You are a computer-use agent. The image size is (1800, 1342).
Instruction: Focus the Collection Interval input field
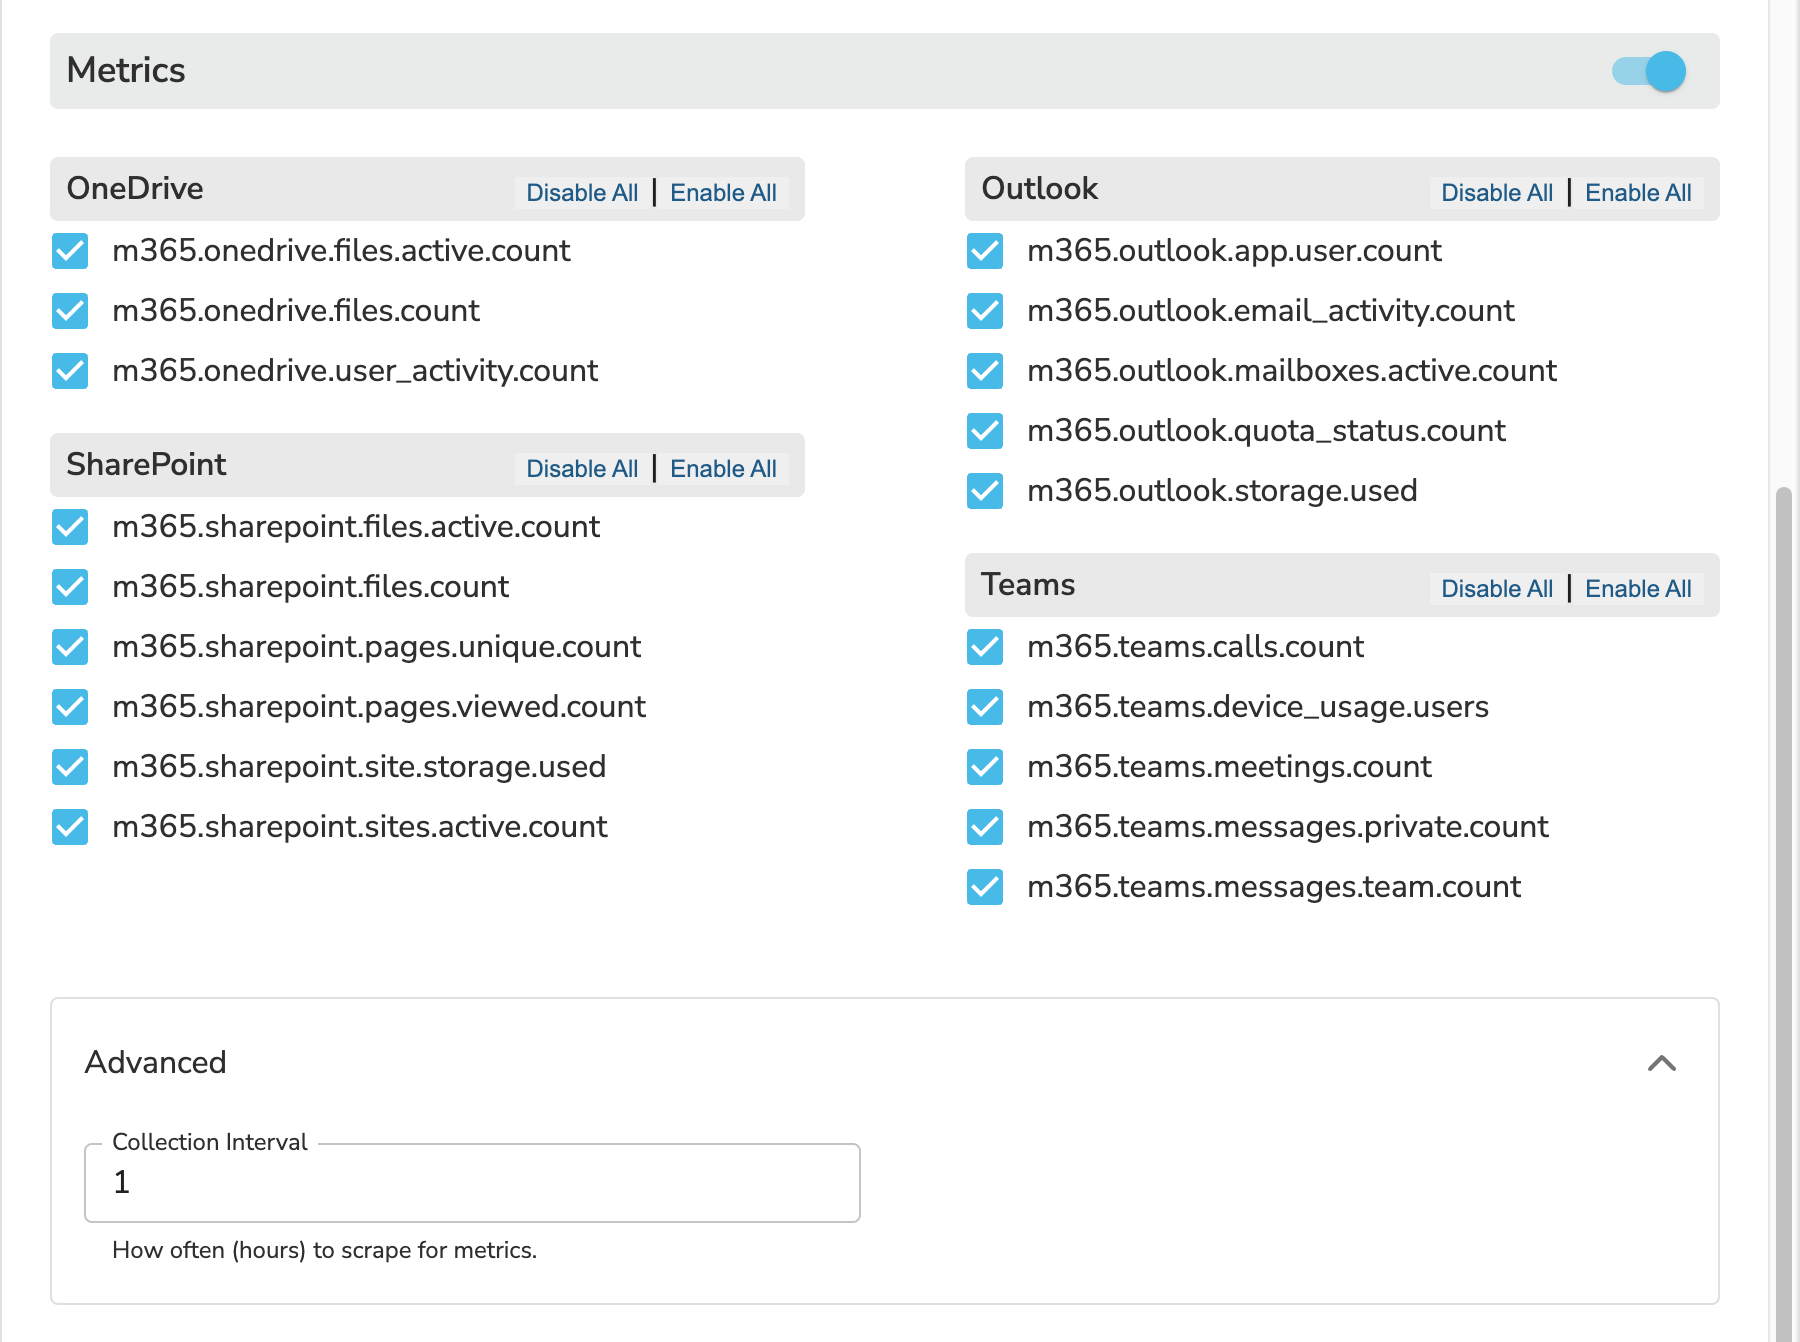[472, 1183]
